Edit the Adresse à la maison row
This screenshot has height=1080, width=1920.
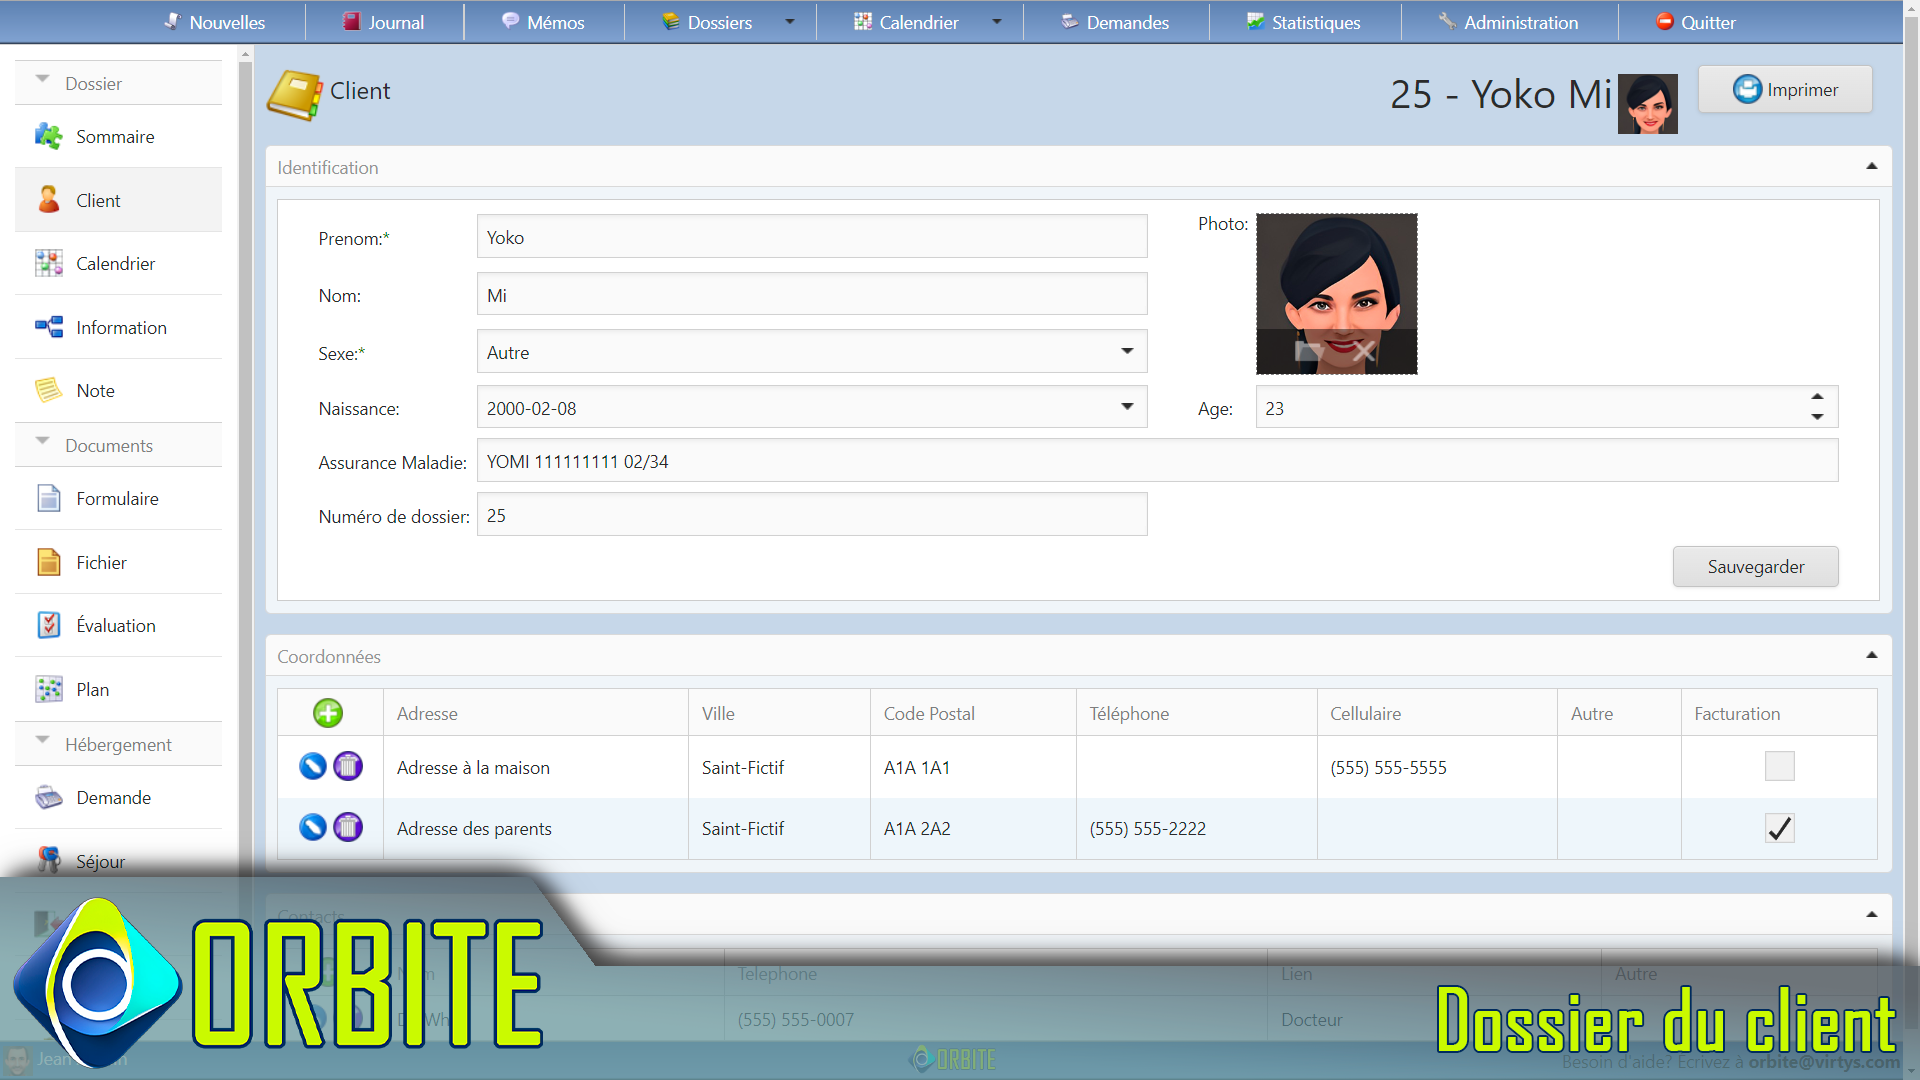(x=313, y=766)
